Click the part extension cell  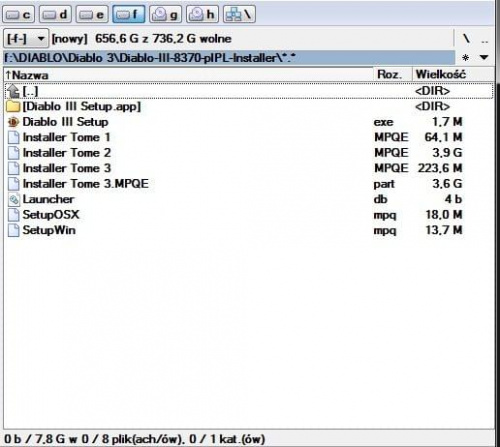pos(384,184)
